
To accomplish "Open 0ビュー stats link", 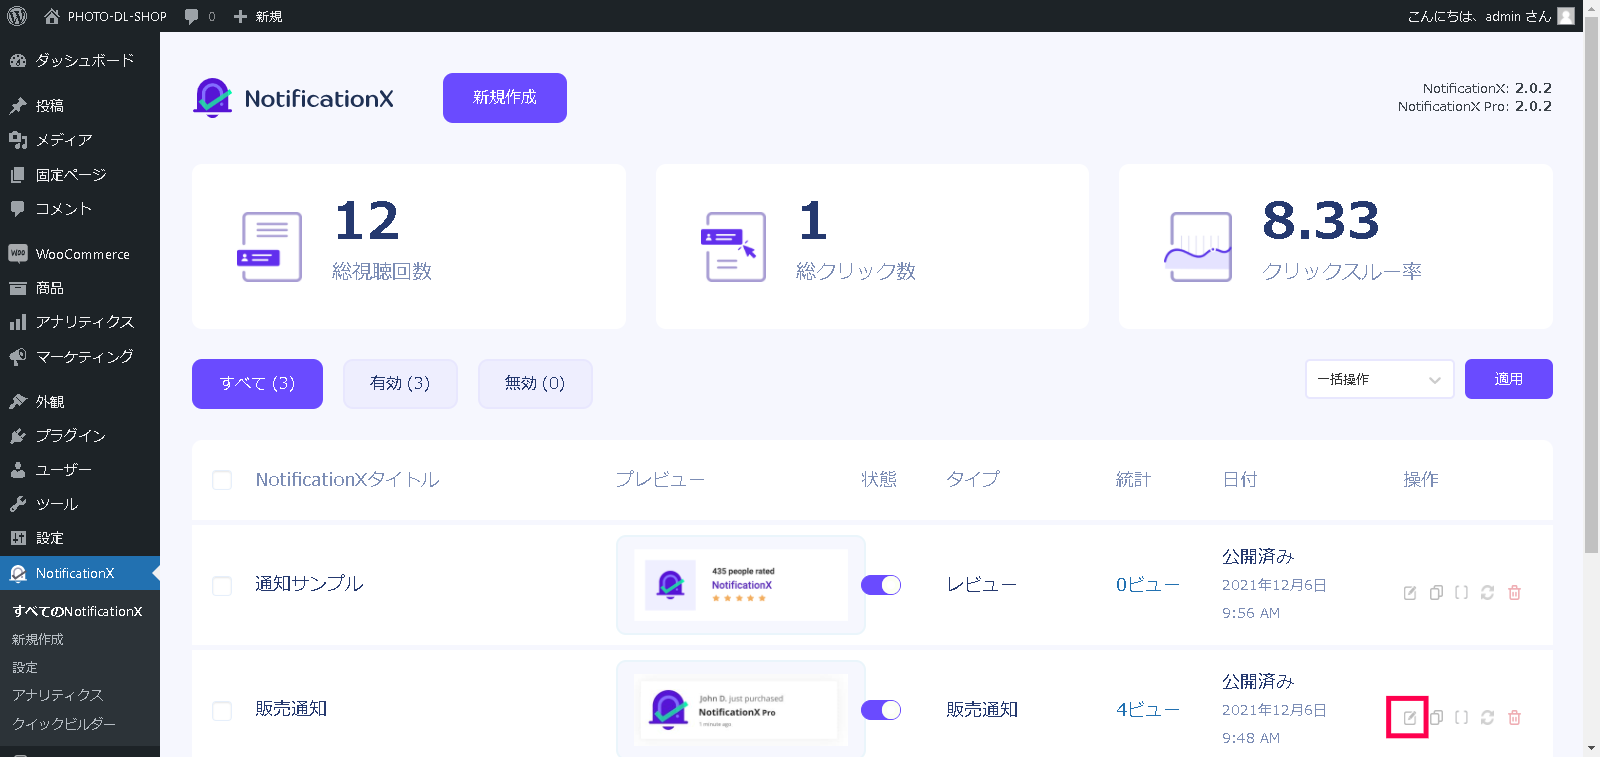I will [1148, 585].
